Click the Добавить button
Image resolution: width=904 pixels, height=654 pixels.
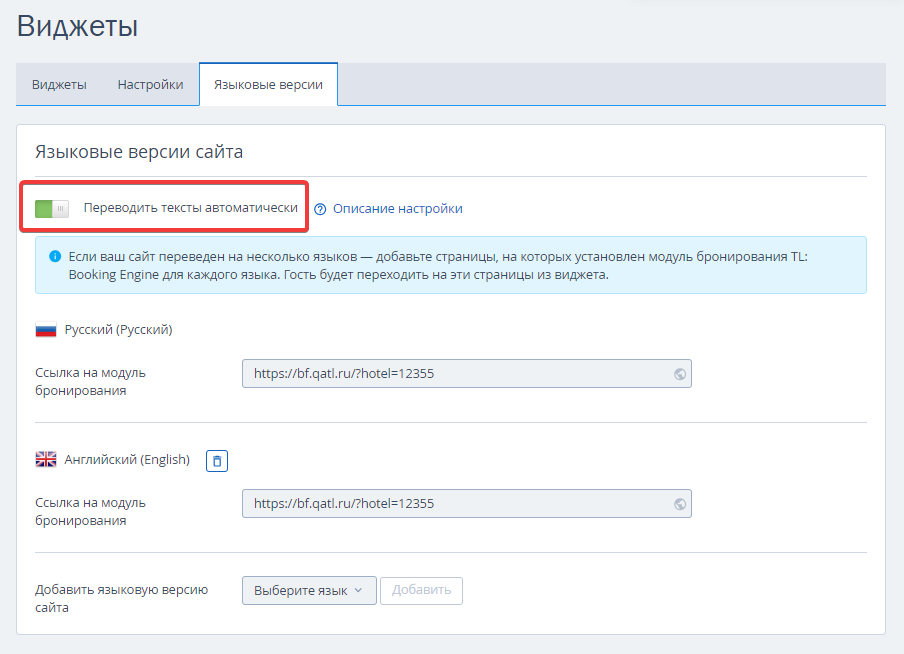click(x=421, y=591)
